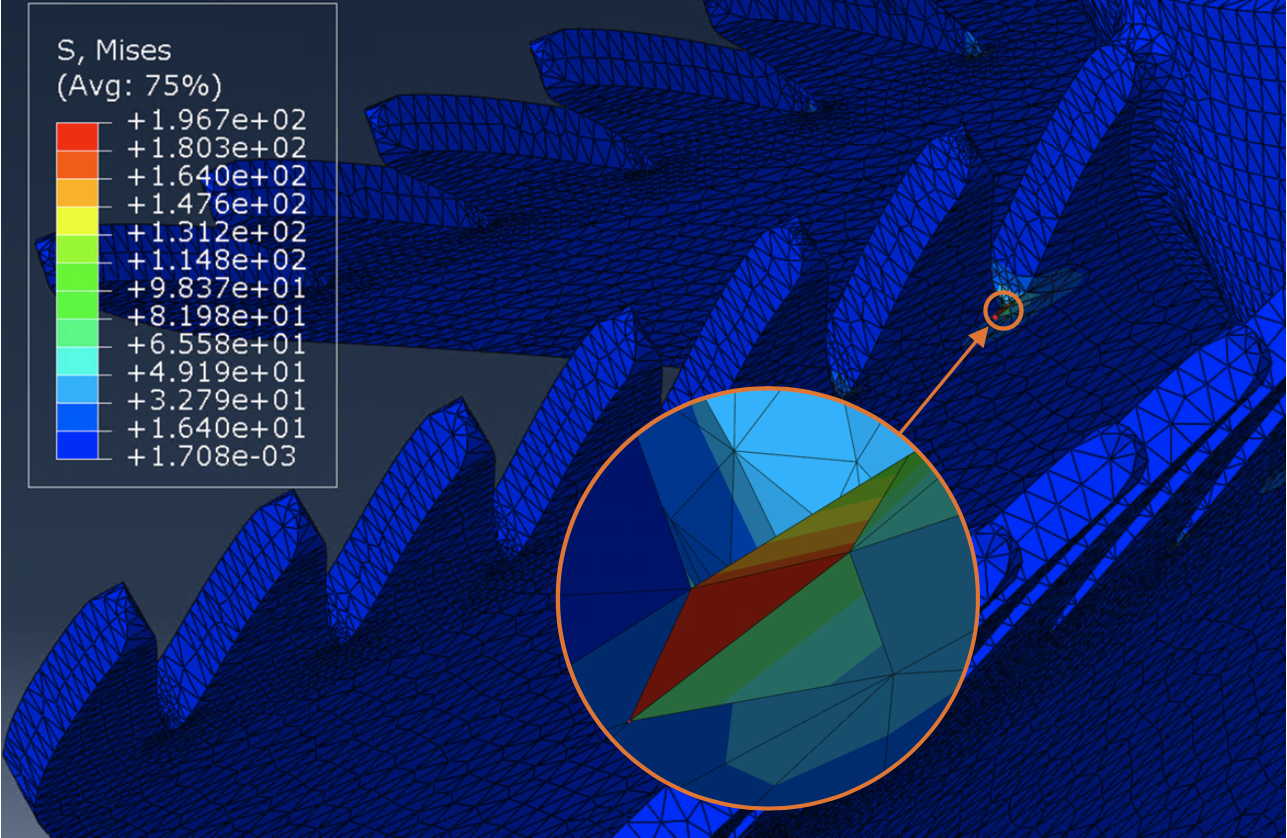This screenshot has width=1287, height=838.
Task: Click the +1.312e+02 legend value
Action: pyautogui.click(x=218, y=233)
